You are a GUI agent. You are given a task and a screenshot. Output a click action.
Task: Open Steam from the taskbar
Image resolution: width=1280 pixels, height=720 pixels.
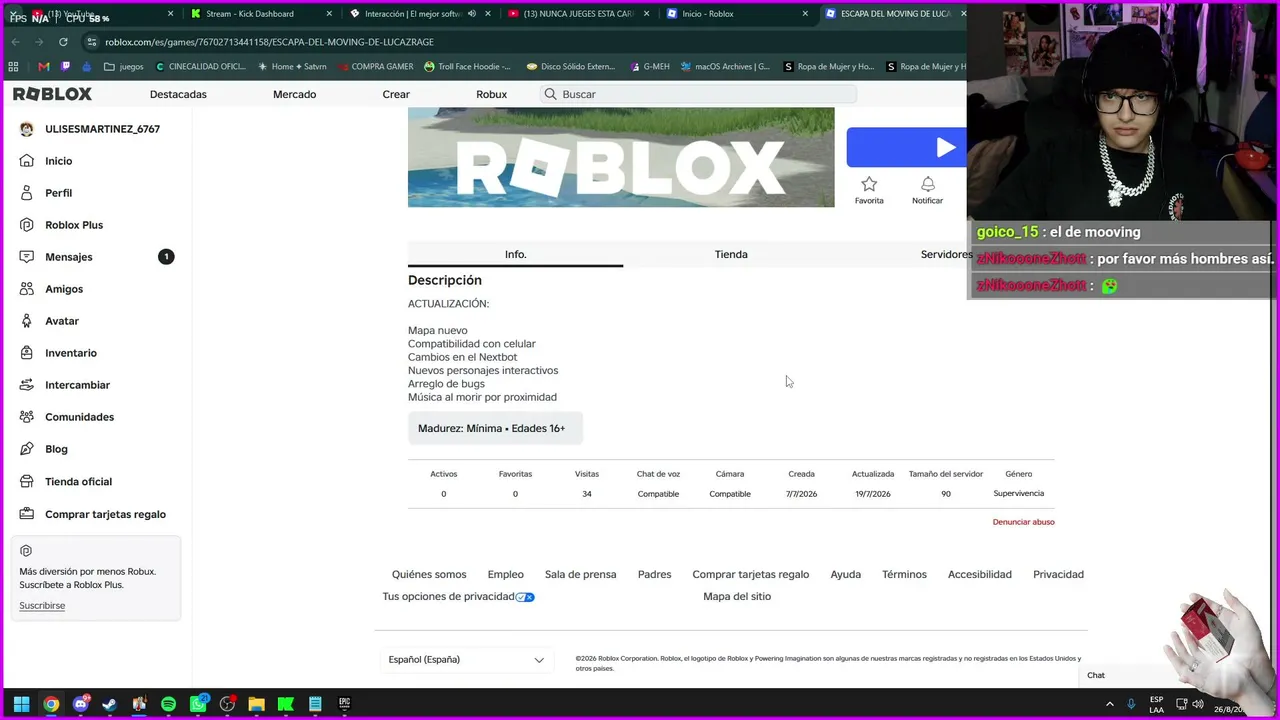coord(109,704)
